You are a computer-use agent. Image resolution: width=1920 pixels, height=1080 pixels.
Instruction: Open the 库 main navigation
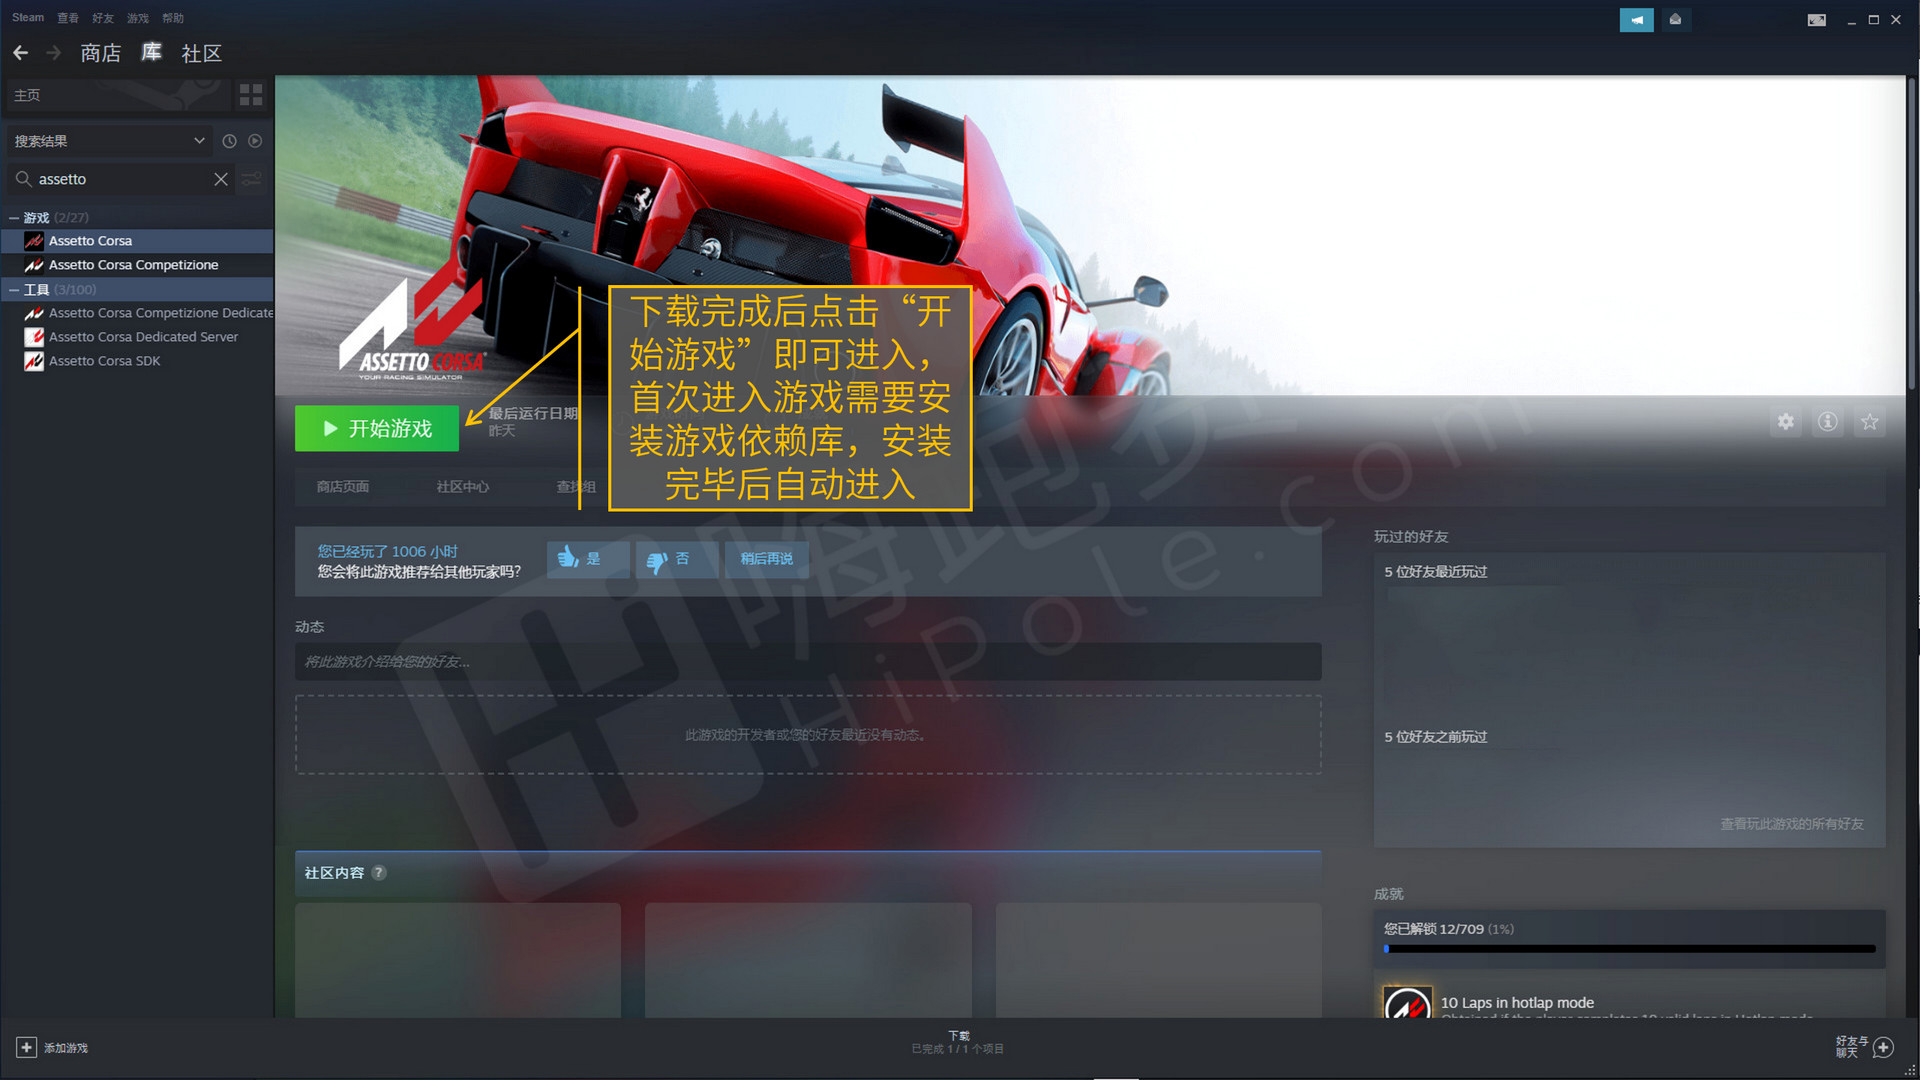(x=151, y=52)
